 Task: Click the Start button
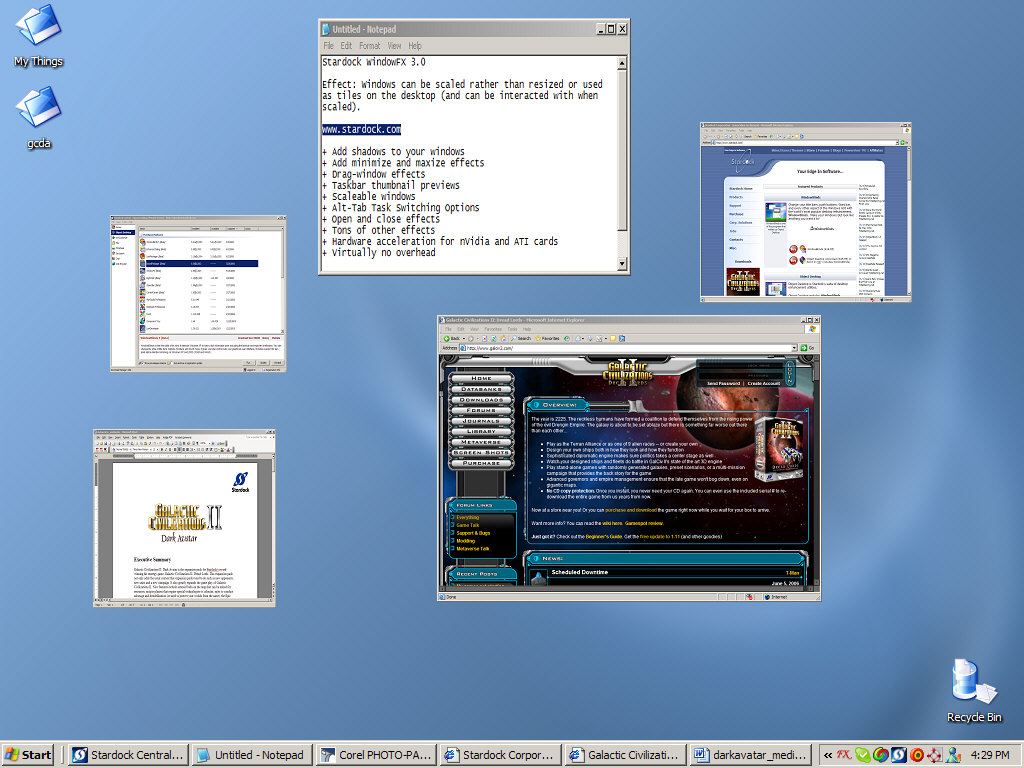[x=28, y=755]
